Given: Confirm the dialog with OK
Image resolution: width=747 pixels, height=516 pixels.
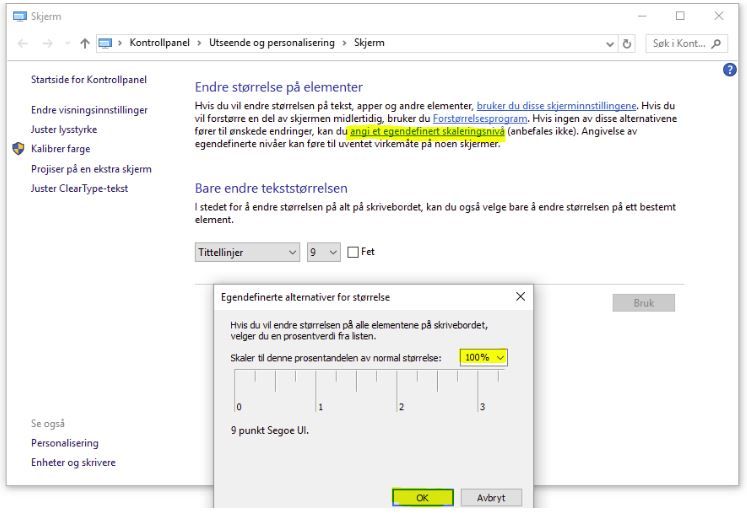Looking at the screenshot, I should (x=423, y=498).
